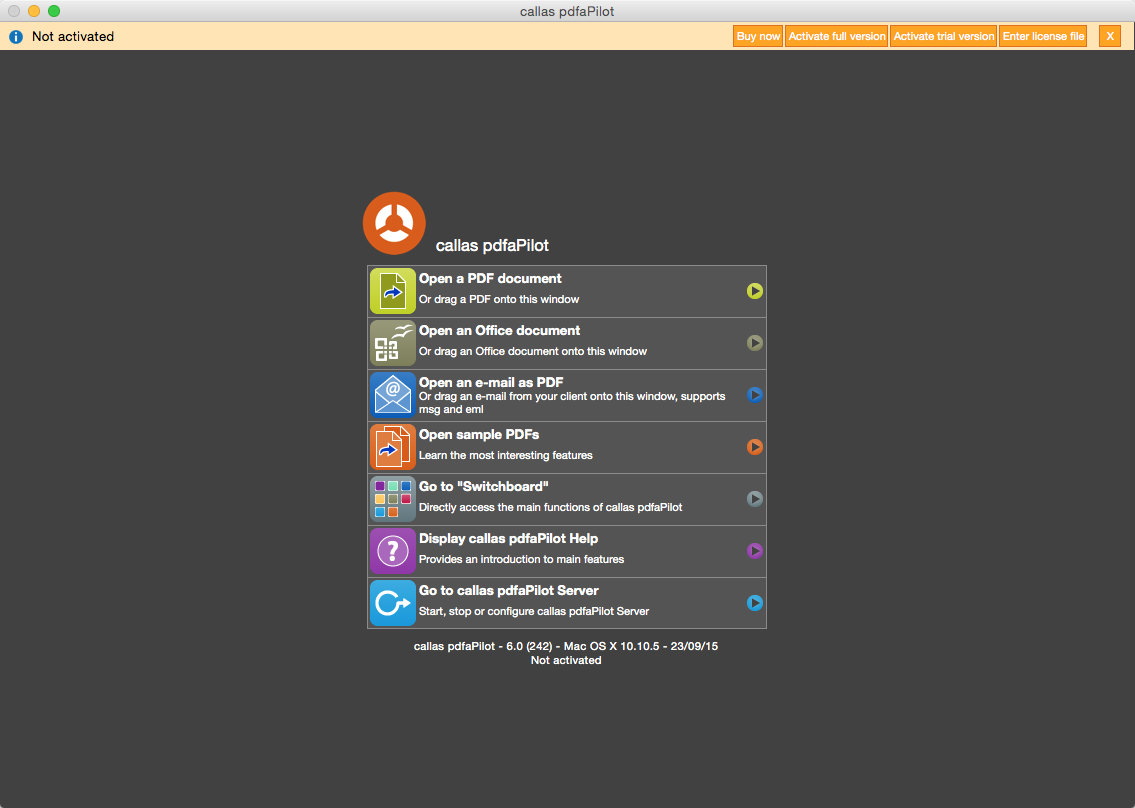This screenshot has width=1135, height=808.
Task: Click green play arrow for Open a PDF
Action: 755,291
